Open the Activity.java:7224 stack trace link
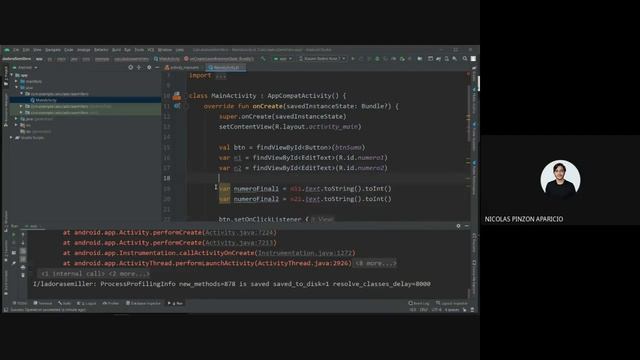Viewport: 640px width, 360px height. [x=240, y=233]
